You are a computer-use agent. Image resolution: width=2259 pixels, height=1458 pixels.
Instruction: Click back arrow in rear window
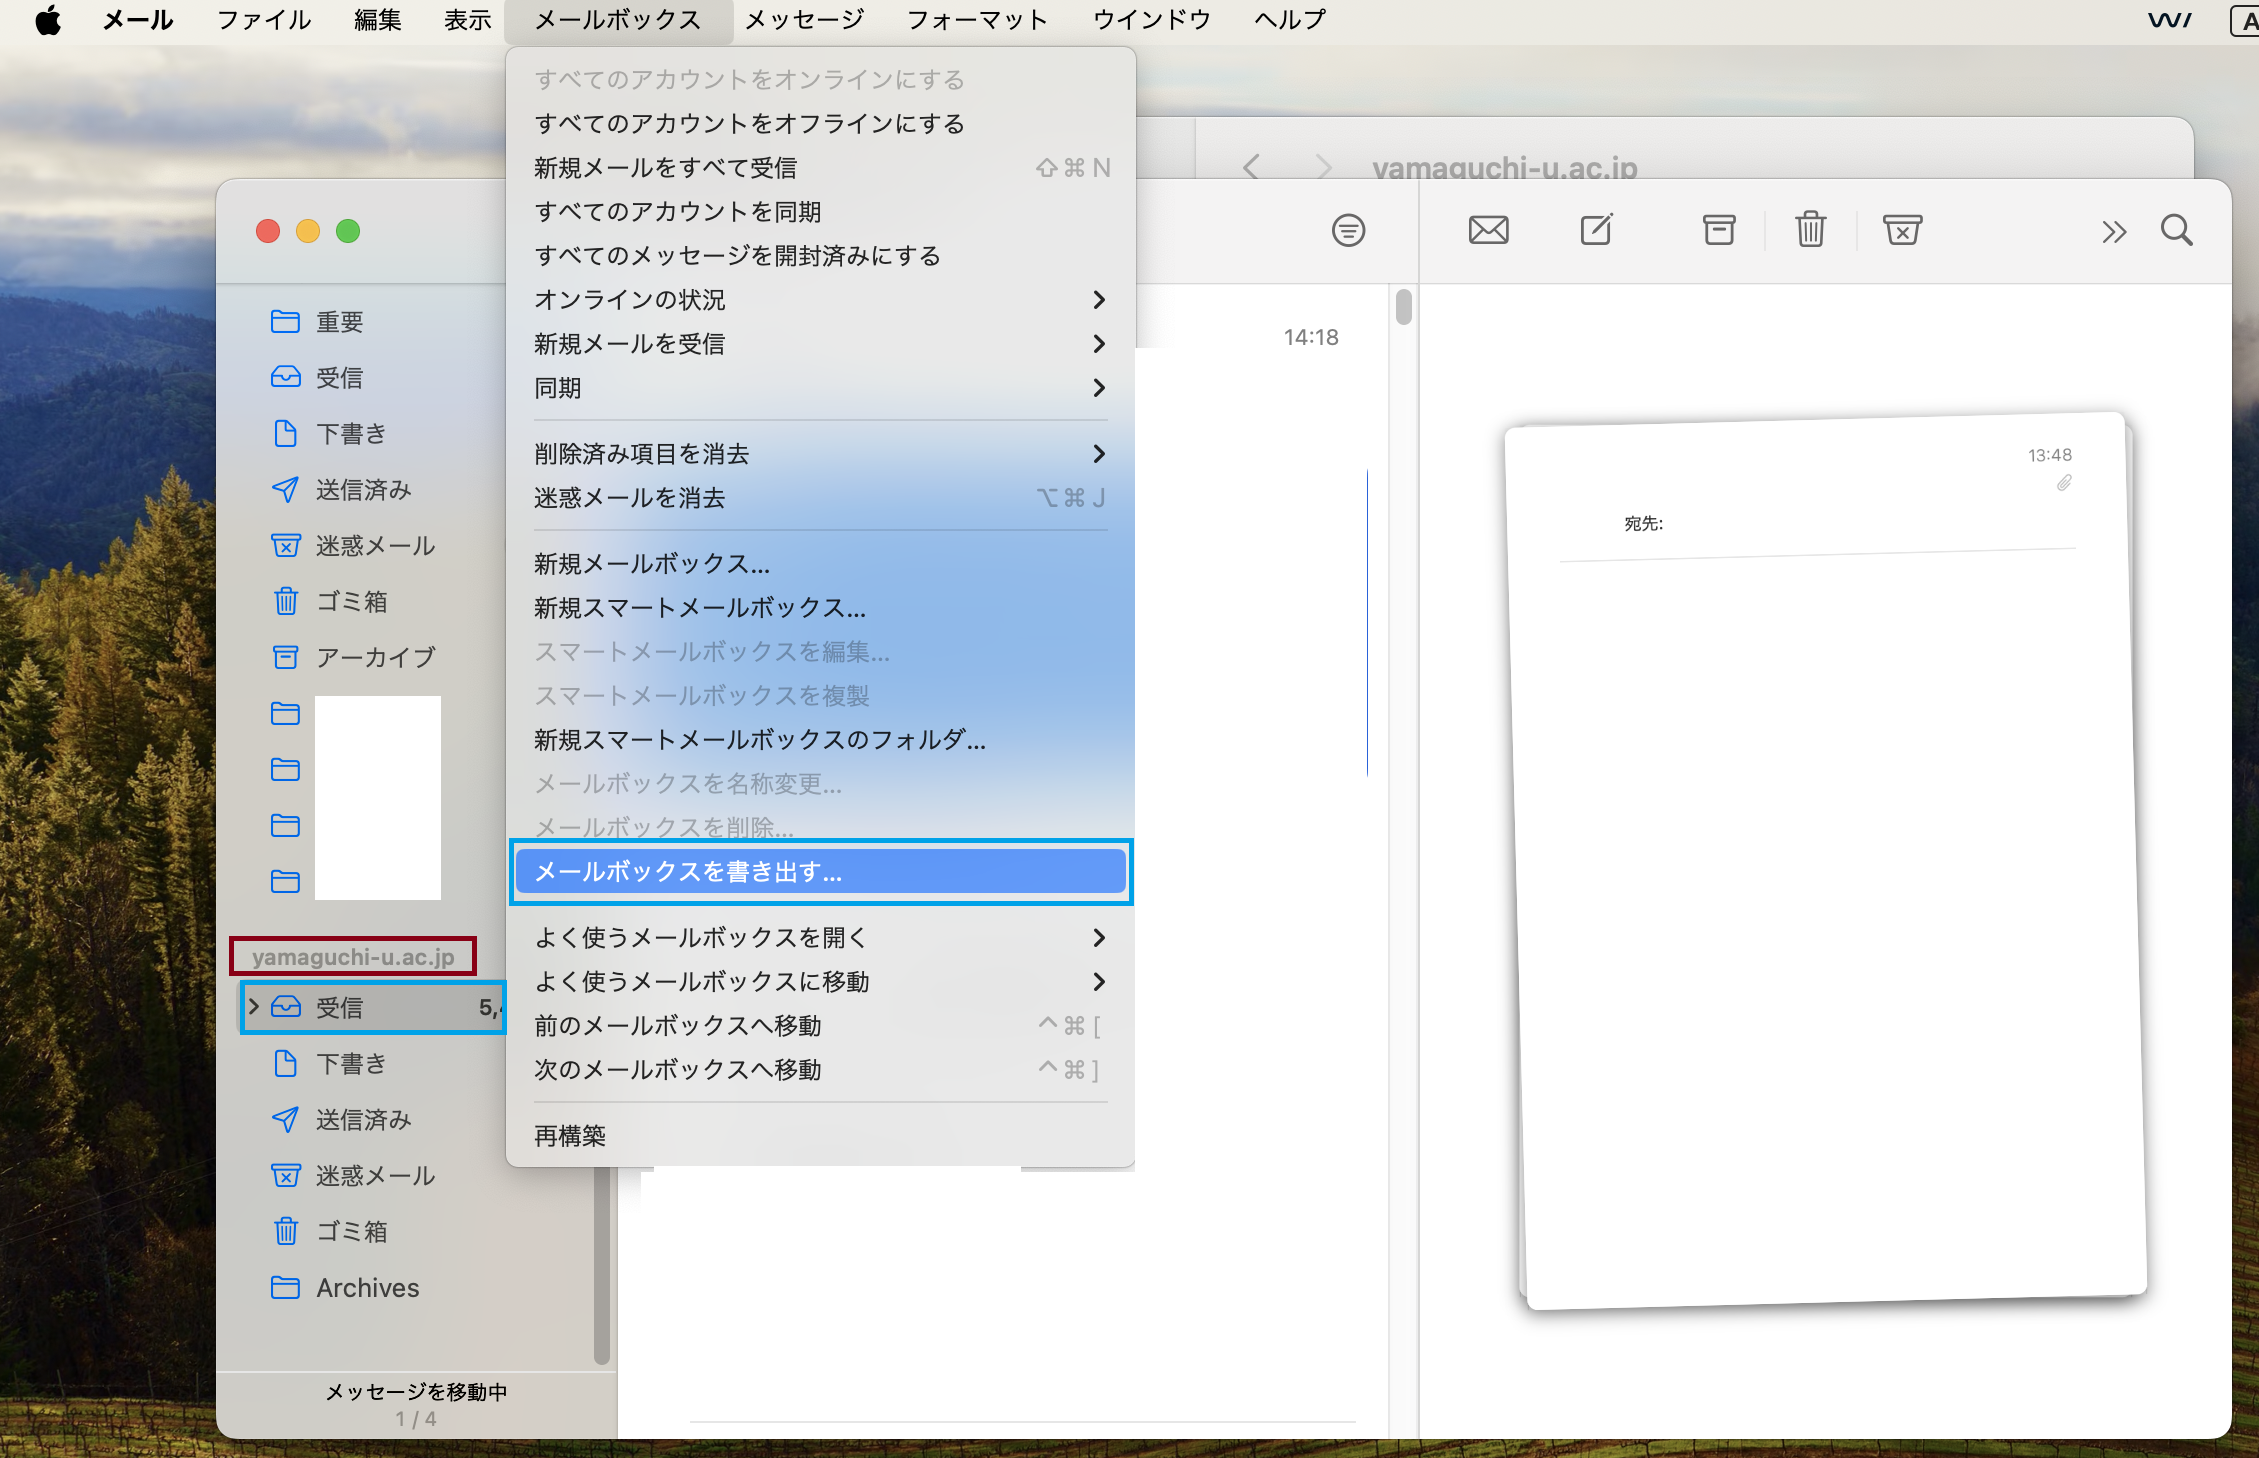[1251, 166]
